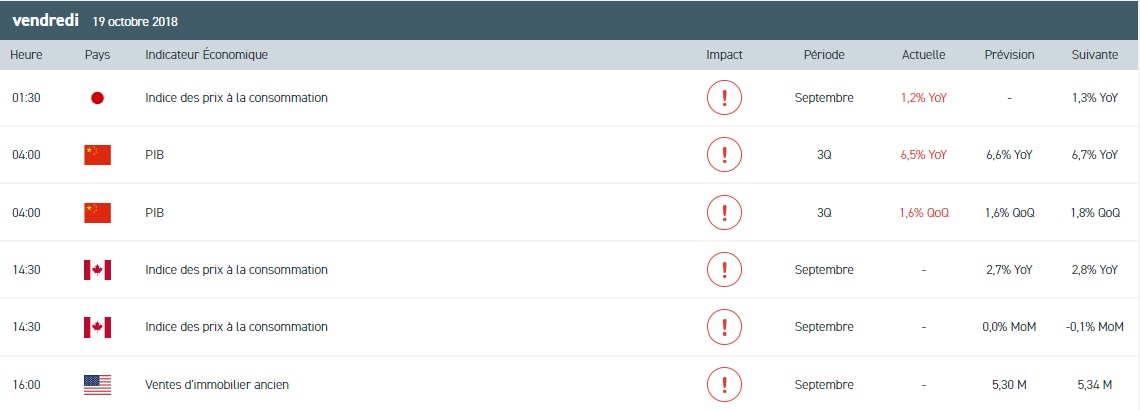Open the PIB indicator with 1,8% QoQ
The width and height of the screenshot is (1140, 410).
[154, 212]
